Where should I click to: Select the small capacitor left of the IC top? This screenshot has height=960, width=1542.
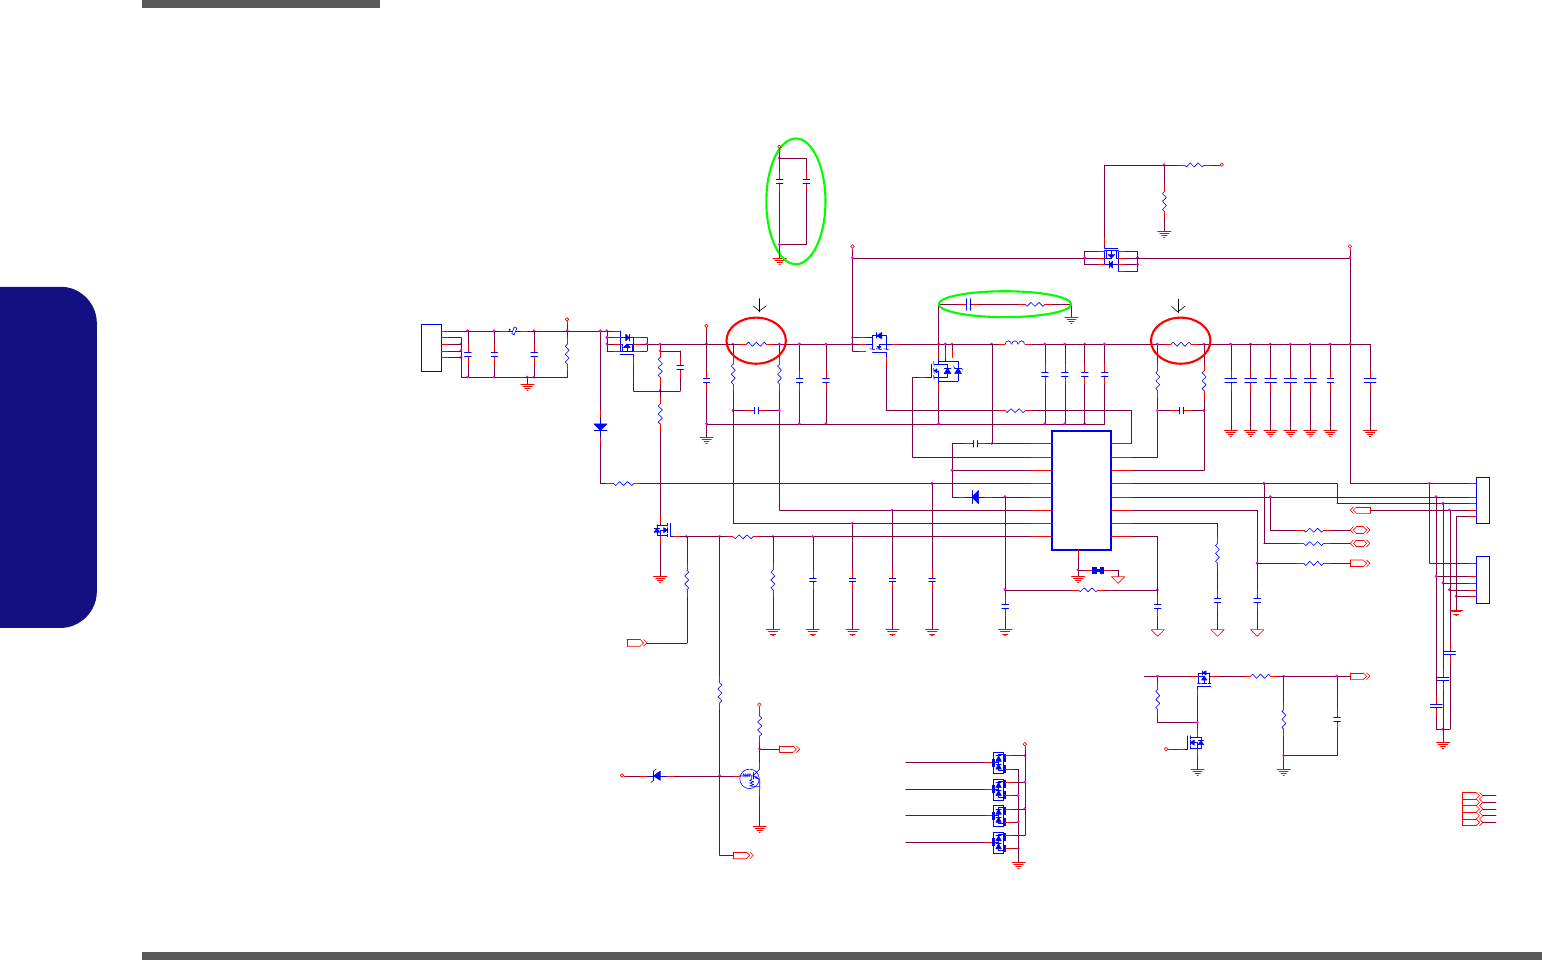975,443
